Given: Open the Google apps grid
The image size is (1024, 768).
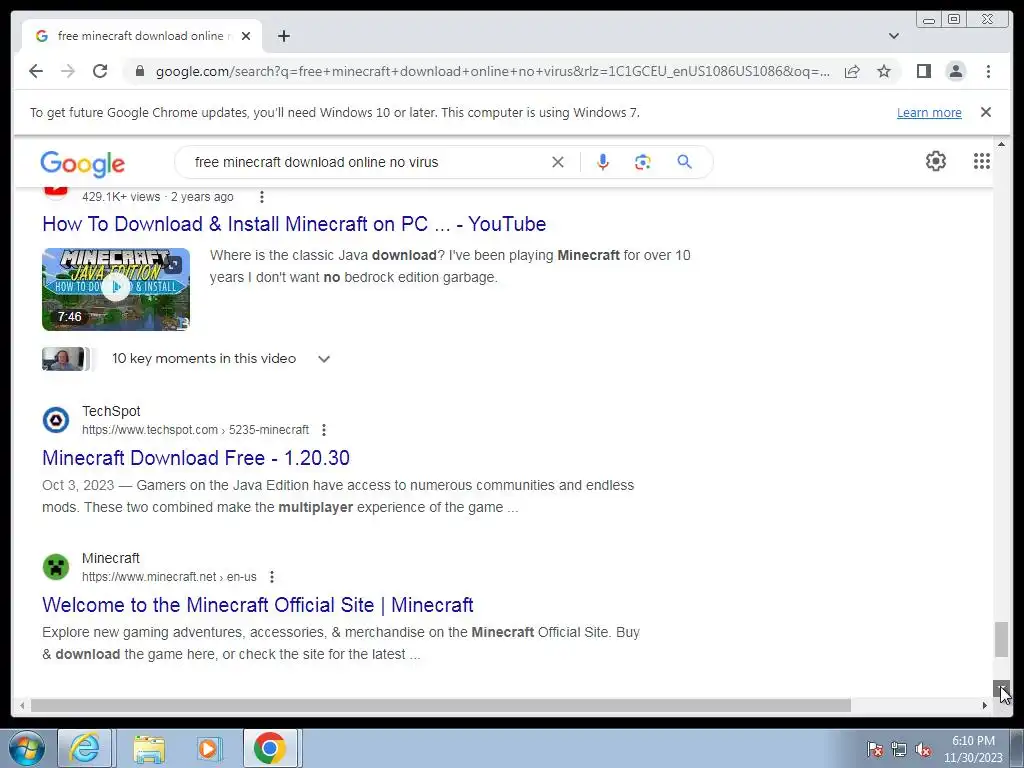Looking at the screenshot, I should (x=981, y=161).
